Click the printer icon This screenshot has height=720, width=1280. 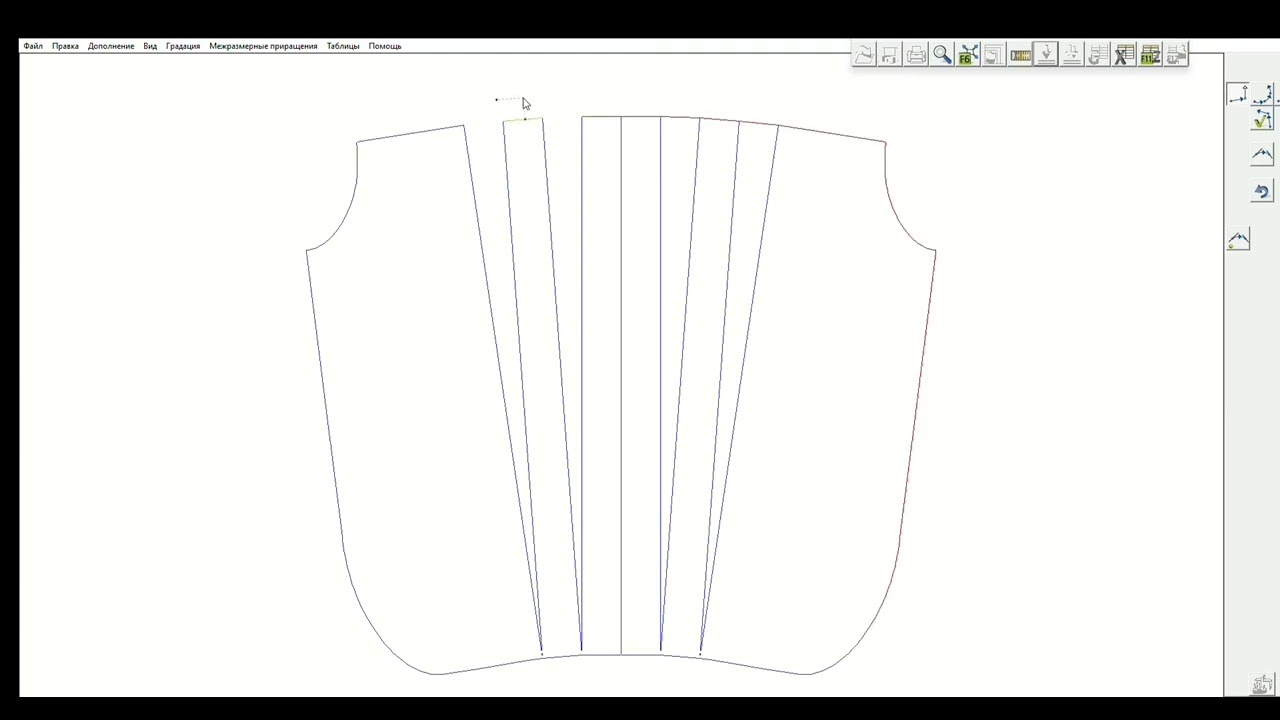coord(916,55)
